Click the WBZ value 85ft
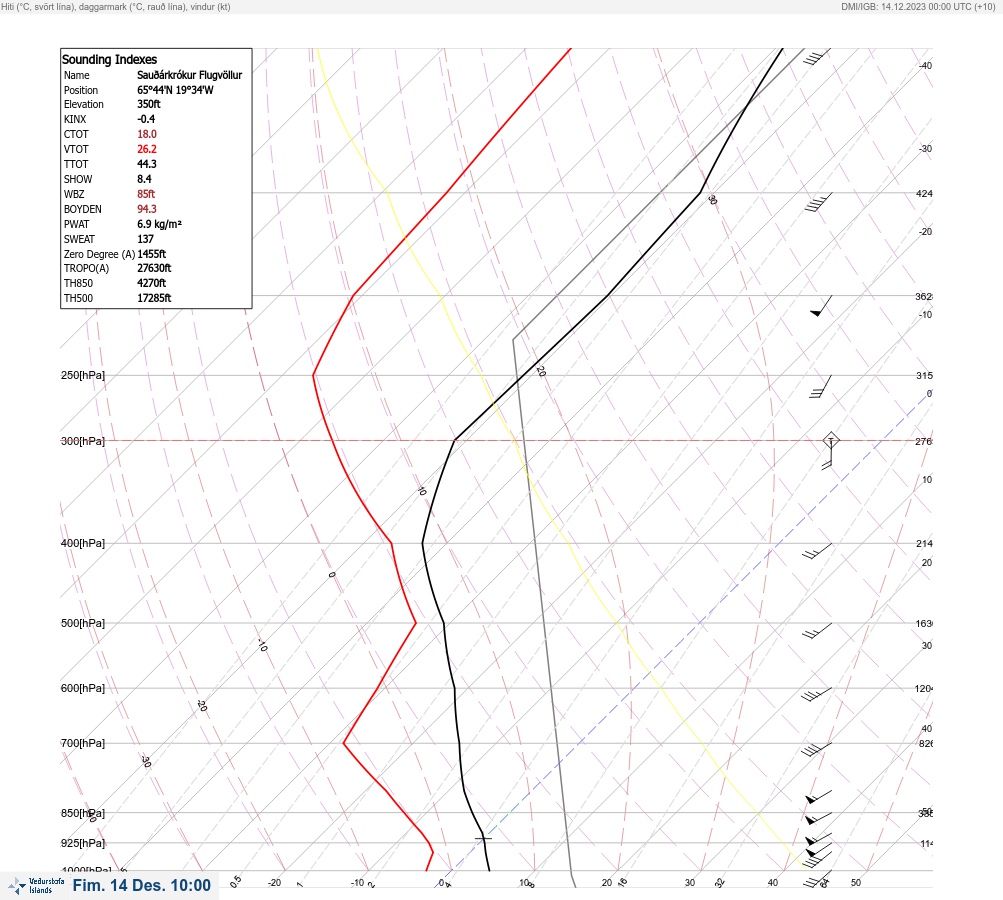Viewport: 1003px width, 900px height. [x=146, y=194]
